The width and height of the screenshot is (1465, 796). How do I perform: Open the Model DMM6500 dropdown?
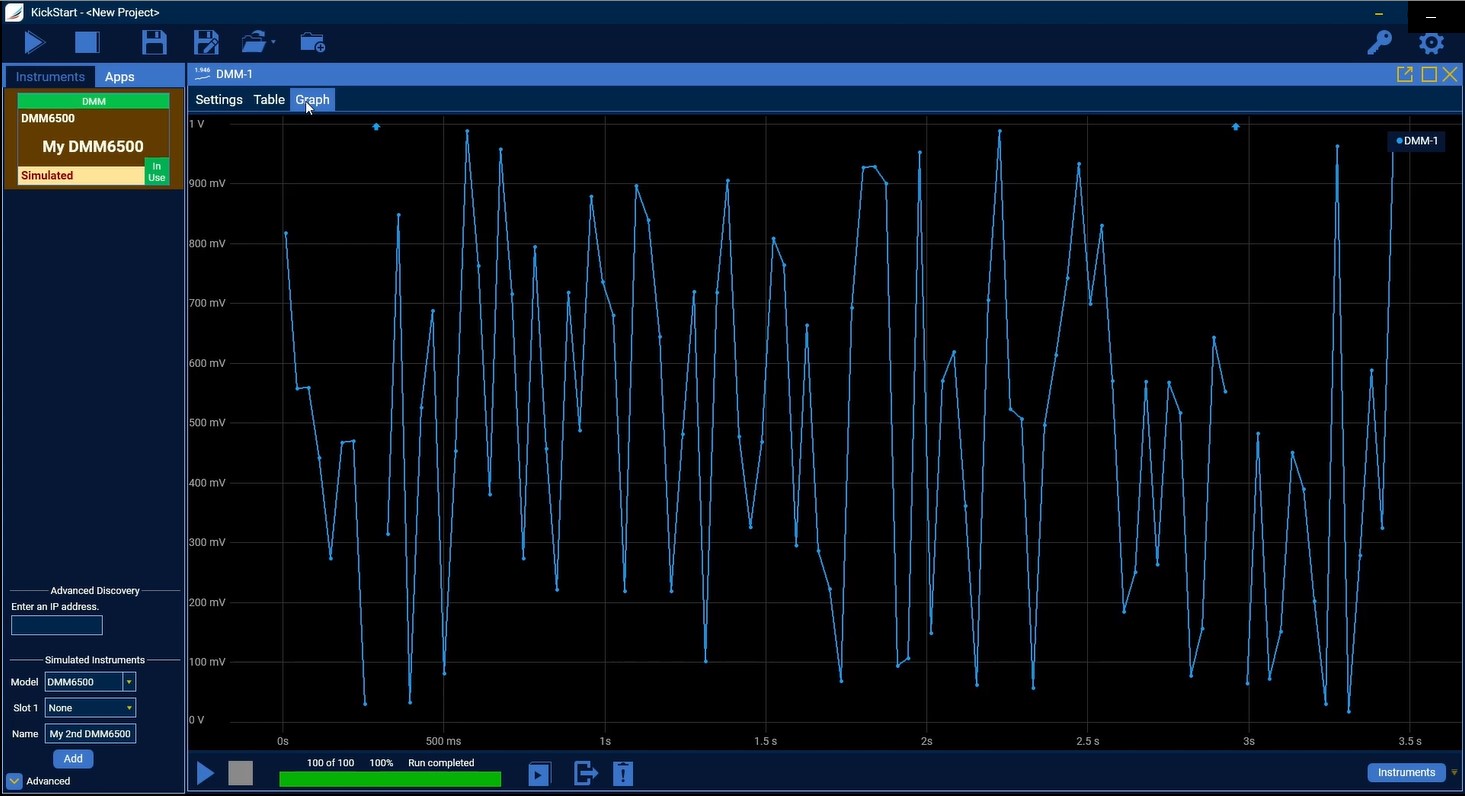pos(128,682)
